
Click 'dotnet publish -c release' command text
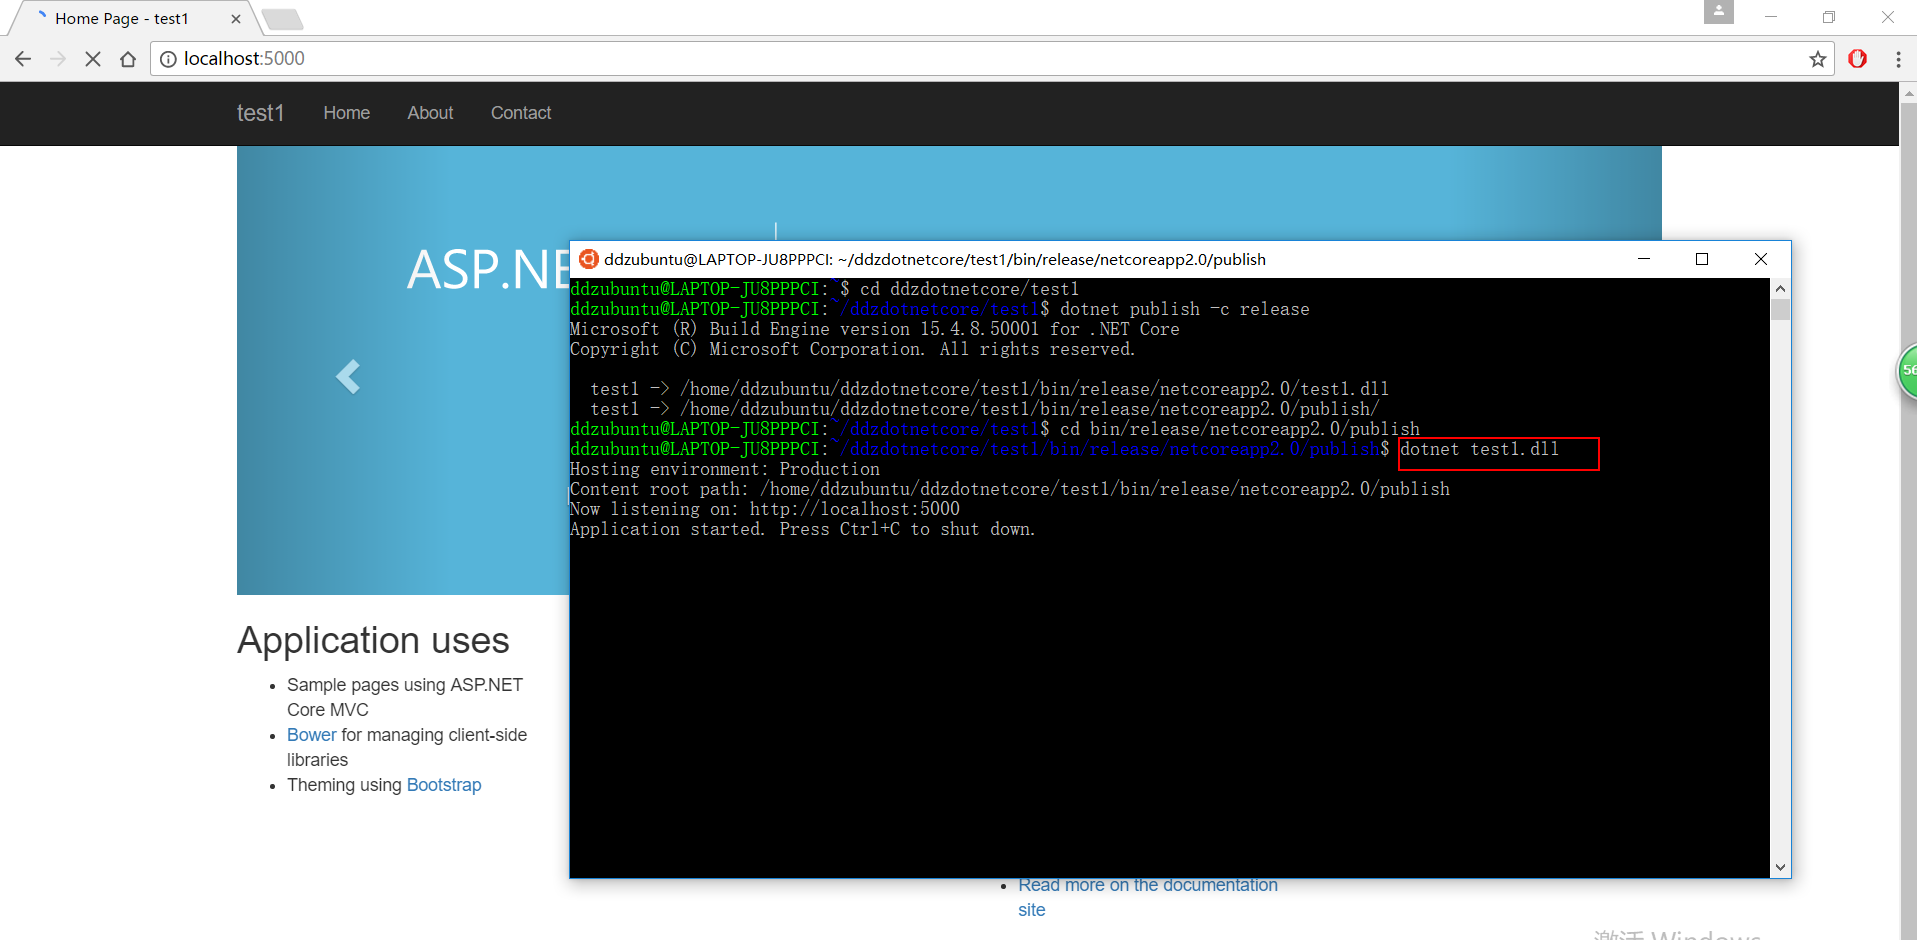pos(1185,309)
